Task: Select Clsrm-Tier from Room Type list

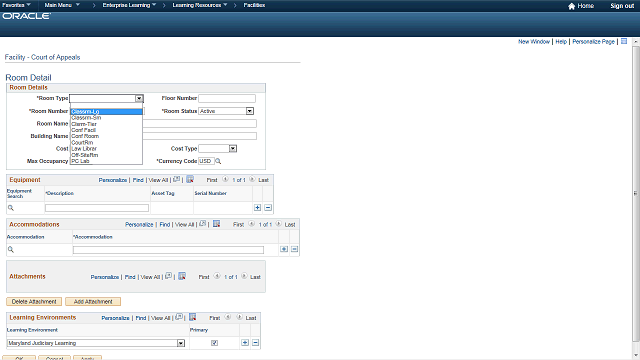Action: pos(106,124)
